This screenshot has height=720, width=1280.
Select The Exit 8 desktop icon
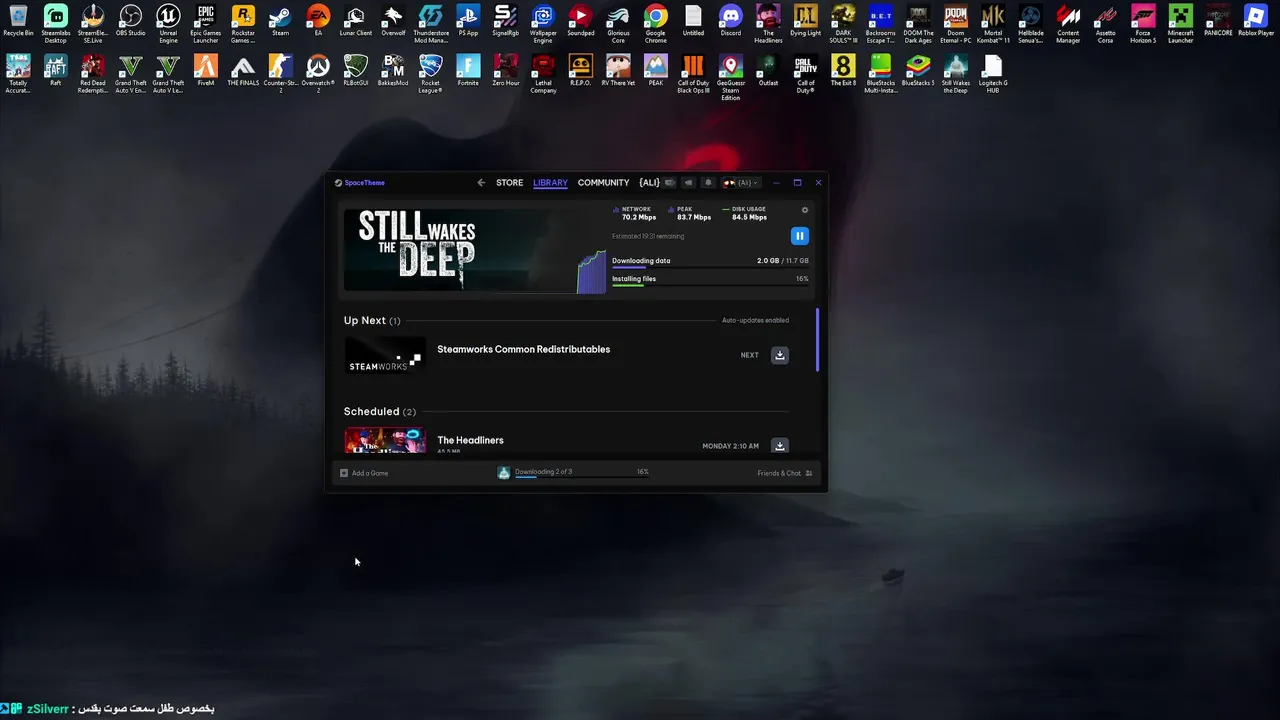pos(843,70)
